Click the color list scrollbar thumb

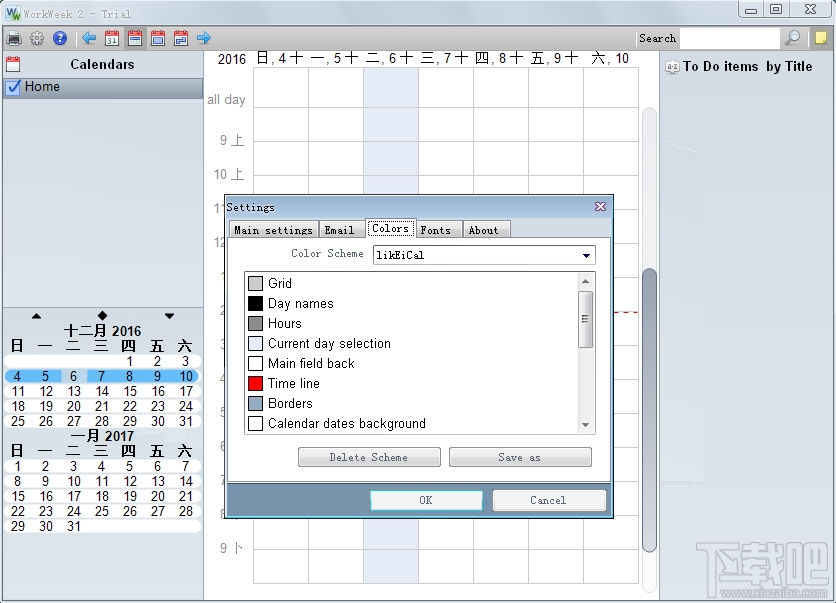(x=585, y=319)
